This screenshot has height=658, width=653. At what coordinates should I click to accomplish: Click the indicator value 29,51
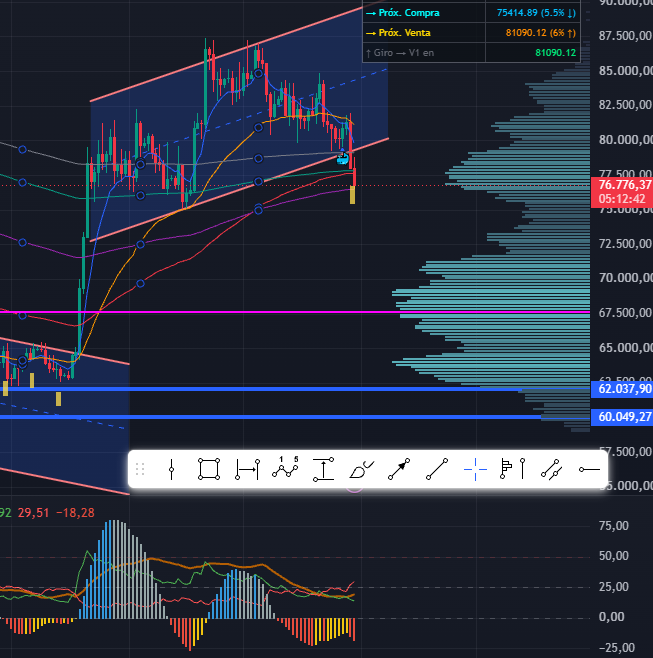[33, 513]
